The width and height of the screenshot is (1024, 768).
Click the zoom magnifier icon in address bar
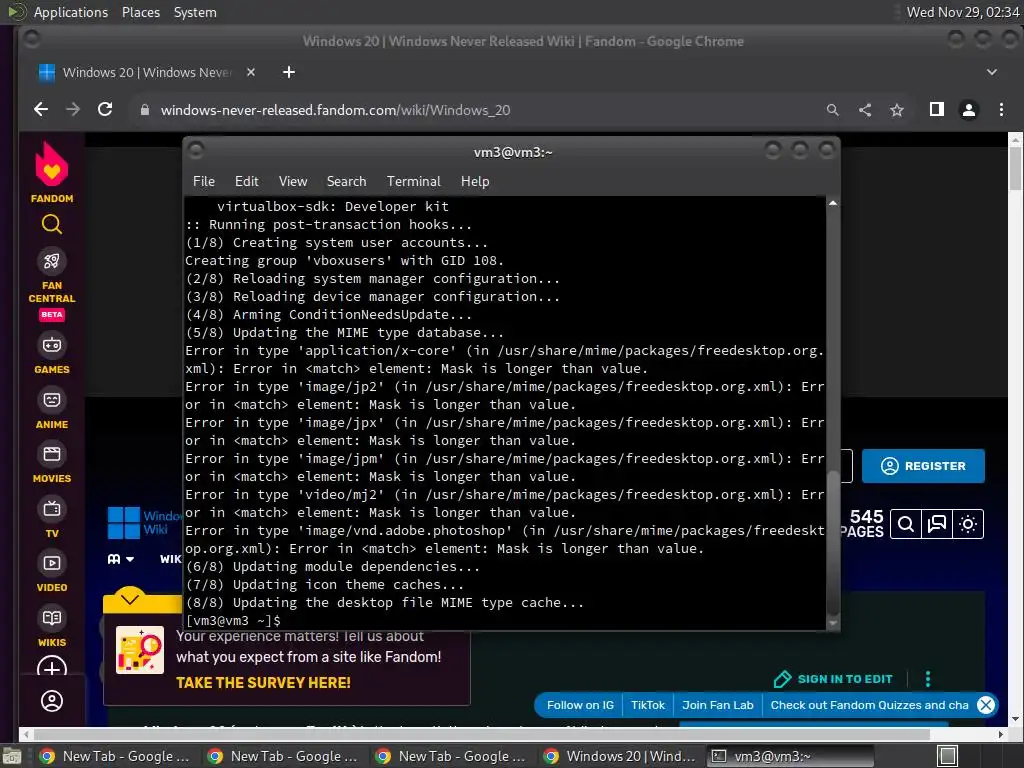pos(832,110)
